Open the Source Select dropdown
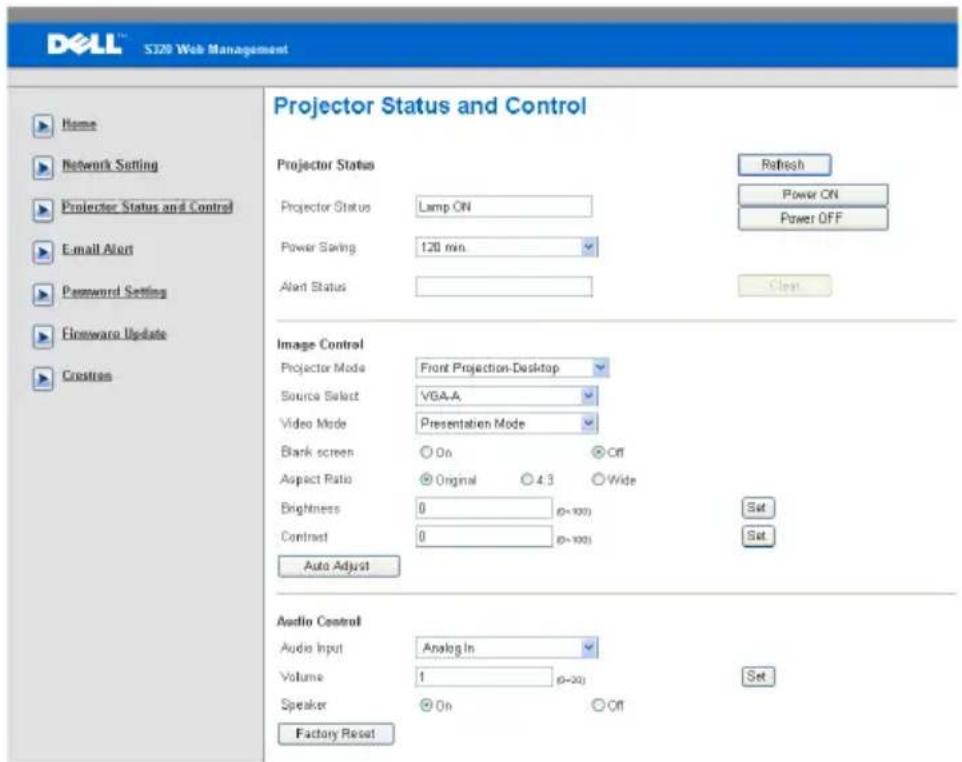962x762 pixels. click(x=507, y=396)
